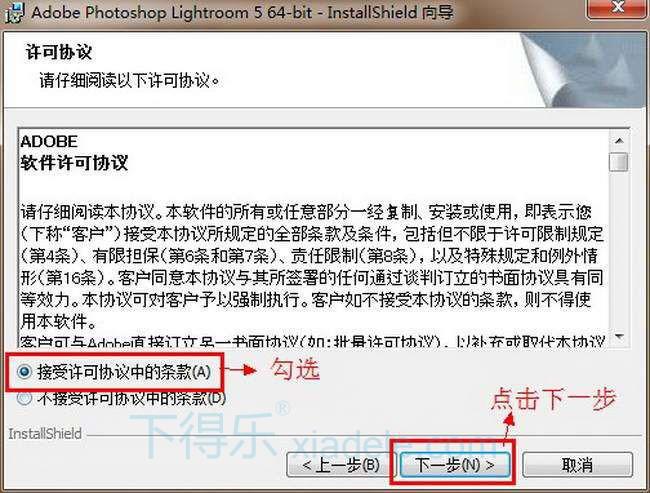650x493 pixels.
Task: Click the 不接受许可协议中的条款 label text
Action: pos(131,398)
